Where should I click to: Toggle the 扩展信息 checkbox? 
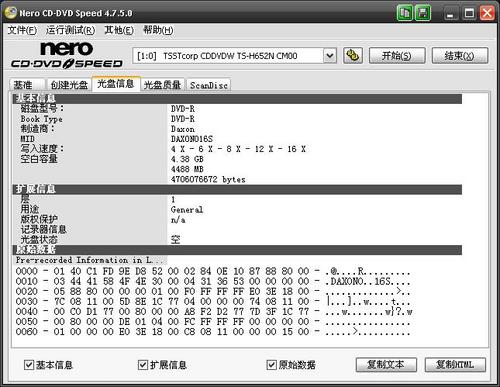pos(143,365)
